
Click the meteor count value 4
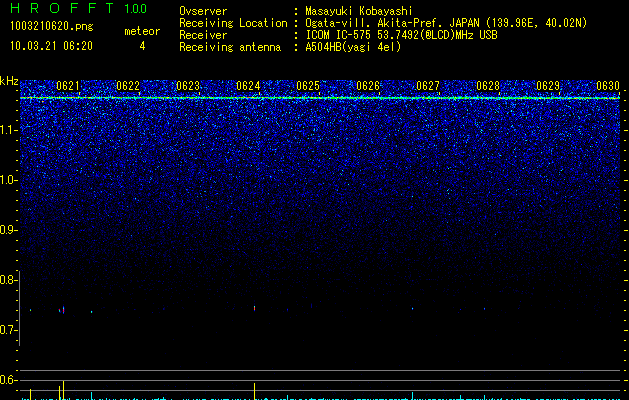click(x=142, y=46)
